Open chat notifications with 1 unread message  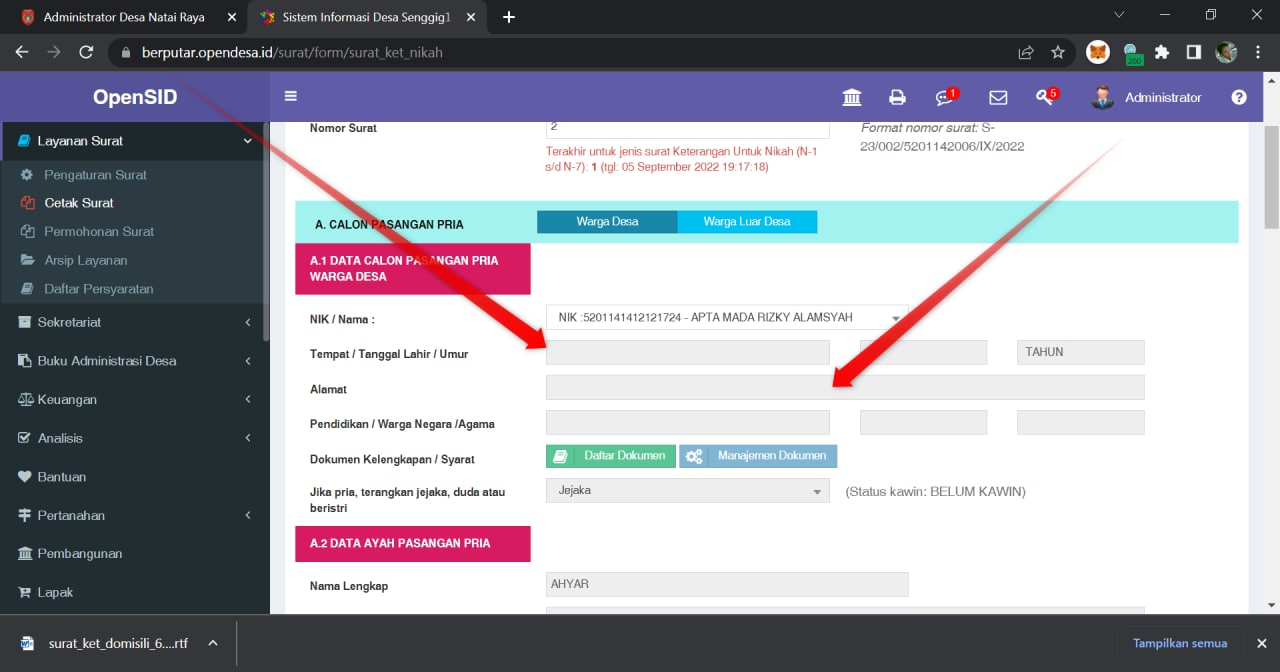click(944, 97)
